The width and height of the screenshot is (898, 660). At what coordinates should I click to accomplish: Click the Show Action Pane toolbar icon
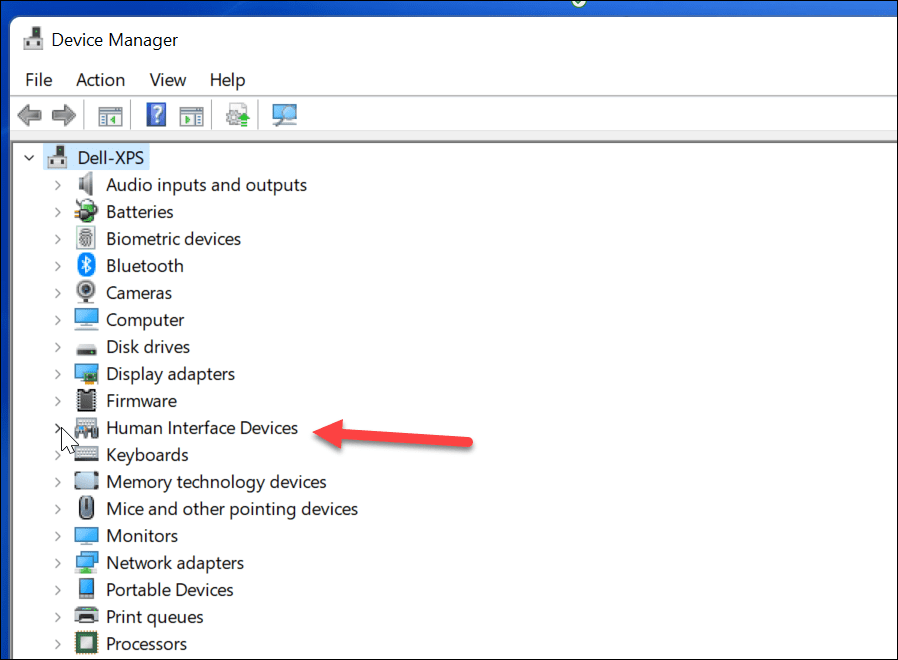click(x=191, y=114)
